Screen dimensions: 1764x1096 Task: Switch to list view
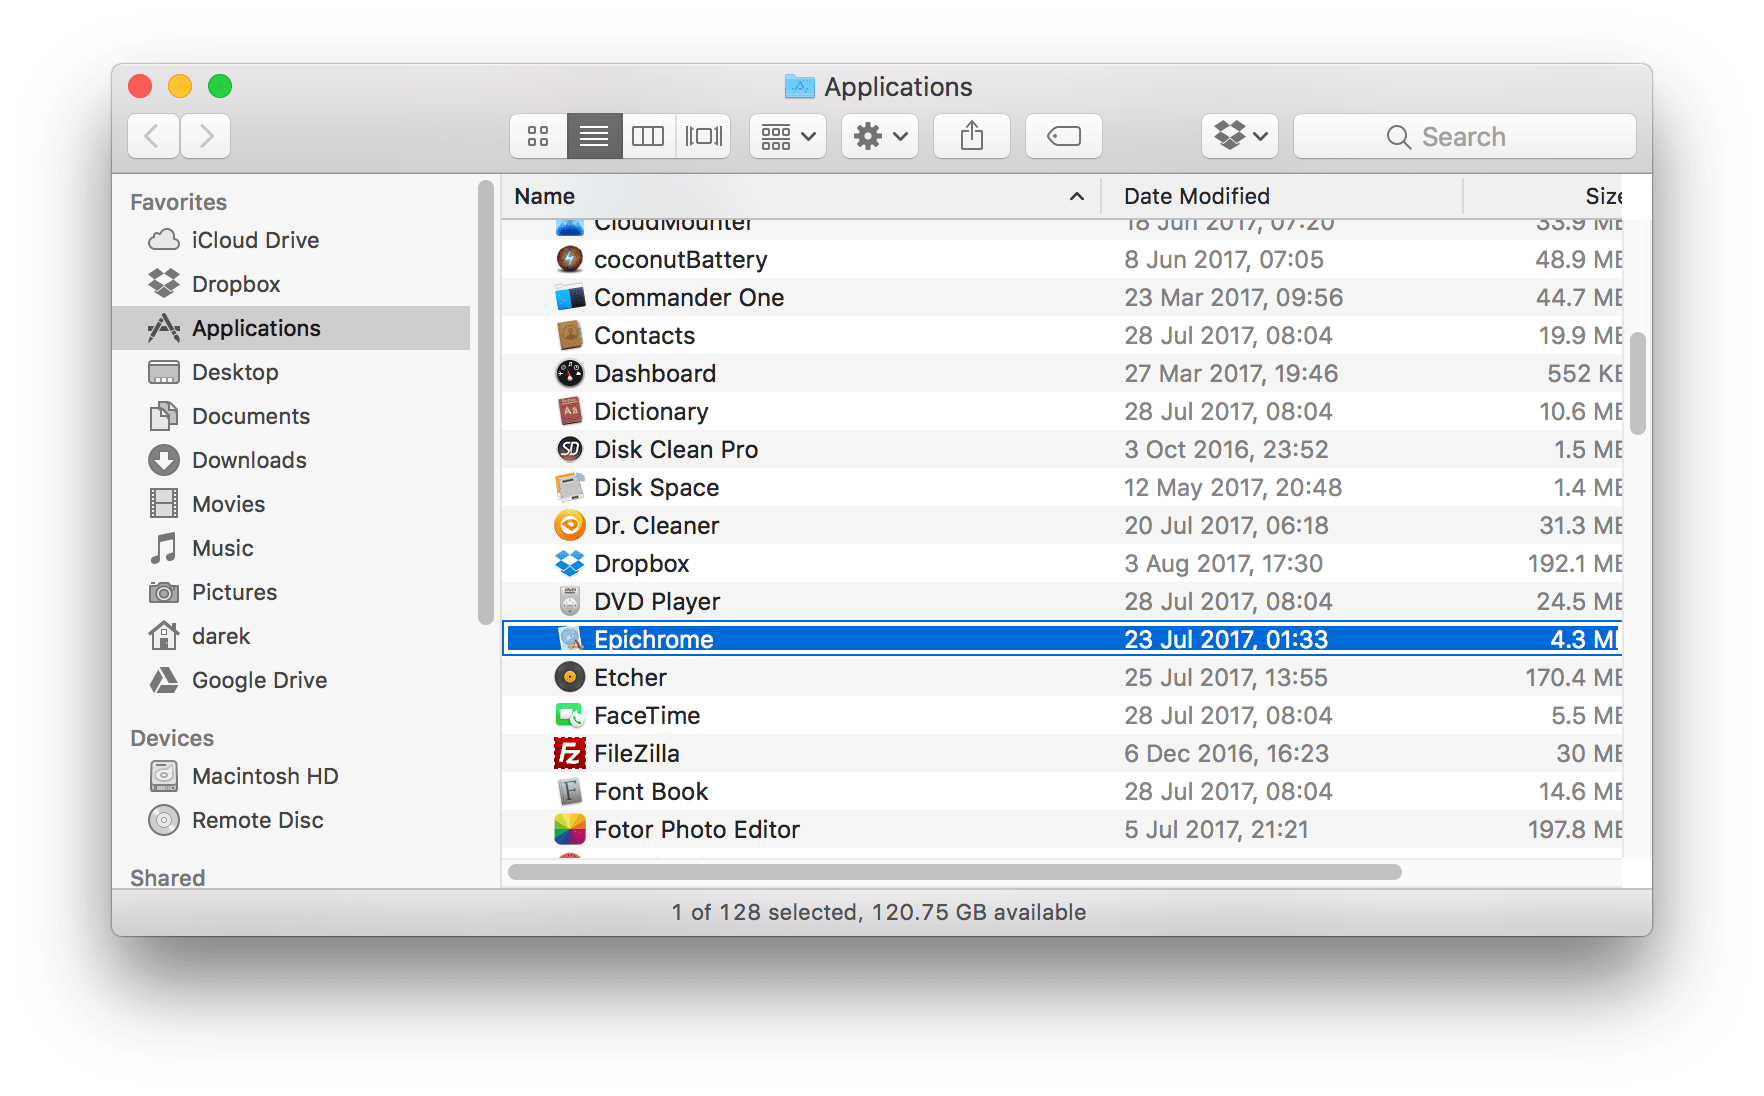click(x=594, y=136)
